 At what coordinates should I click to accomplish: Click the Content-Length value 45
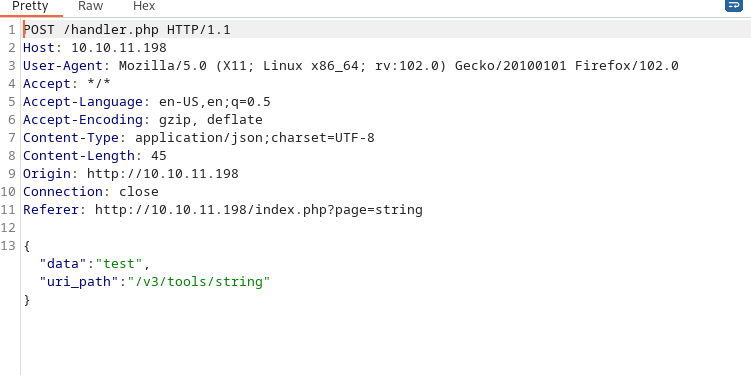159,156
